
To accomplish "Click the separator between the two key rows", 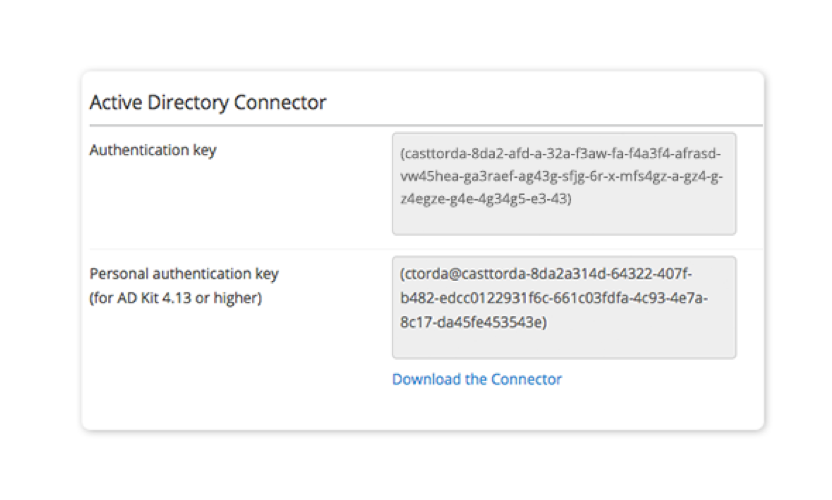I will point(425,248).
